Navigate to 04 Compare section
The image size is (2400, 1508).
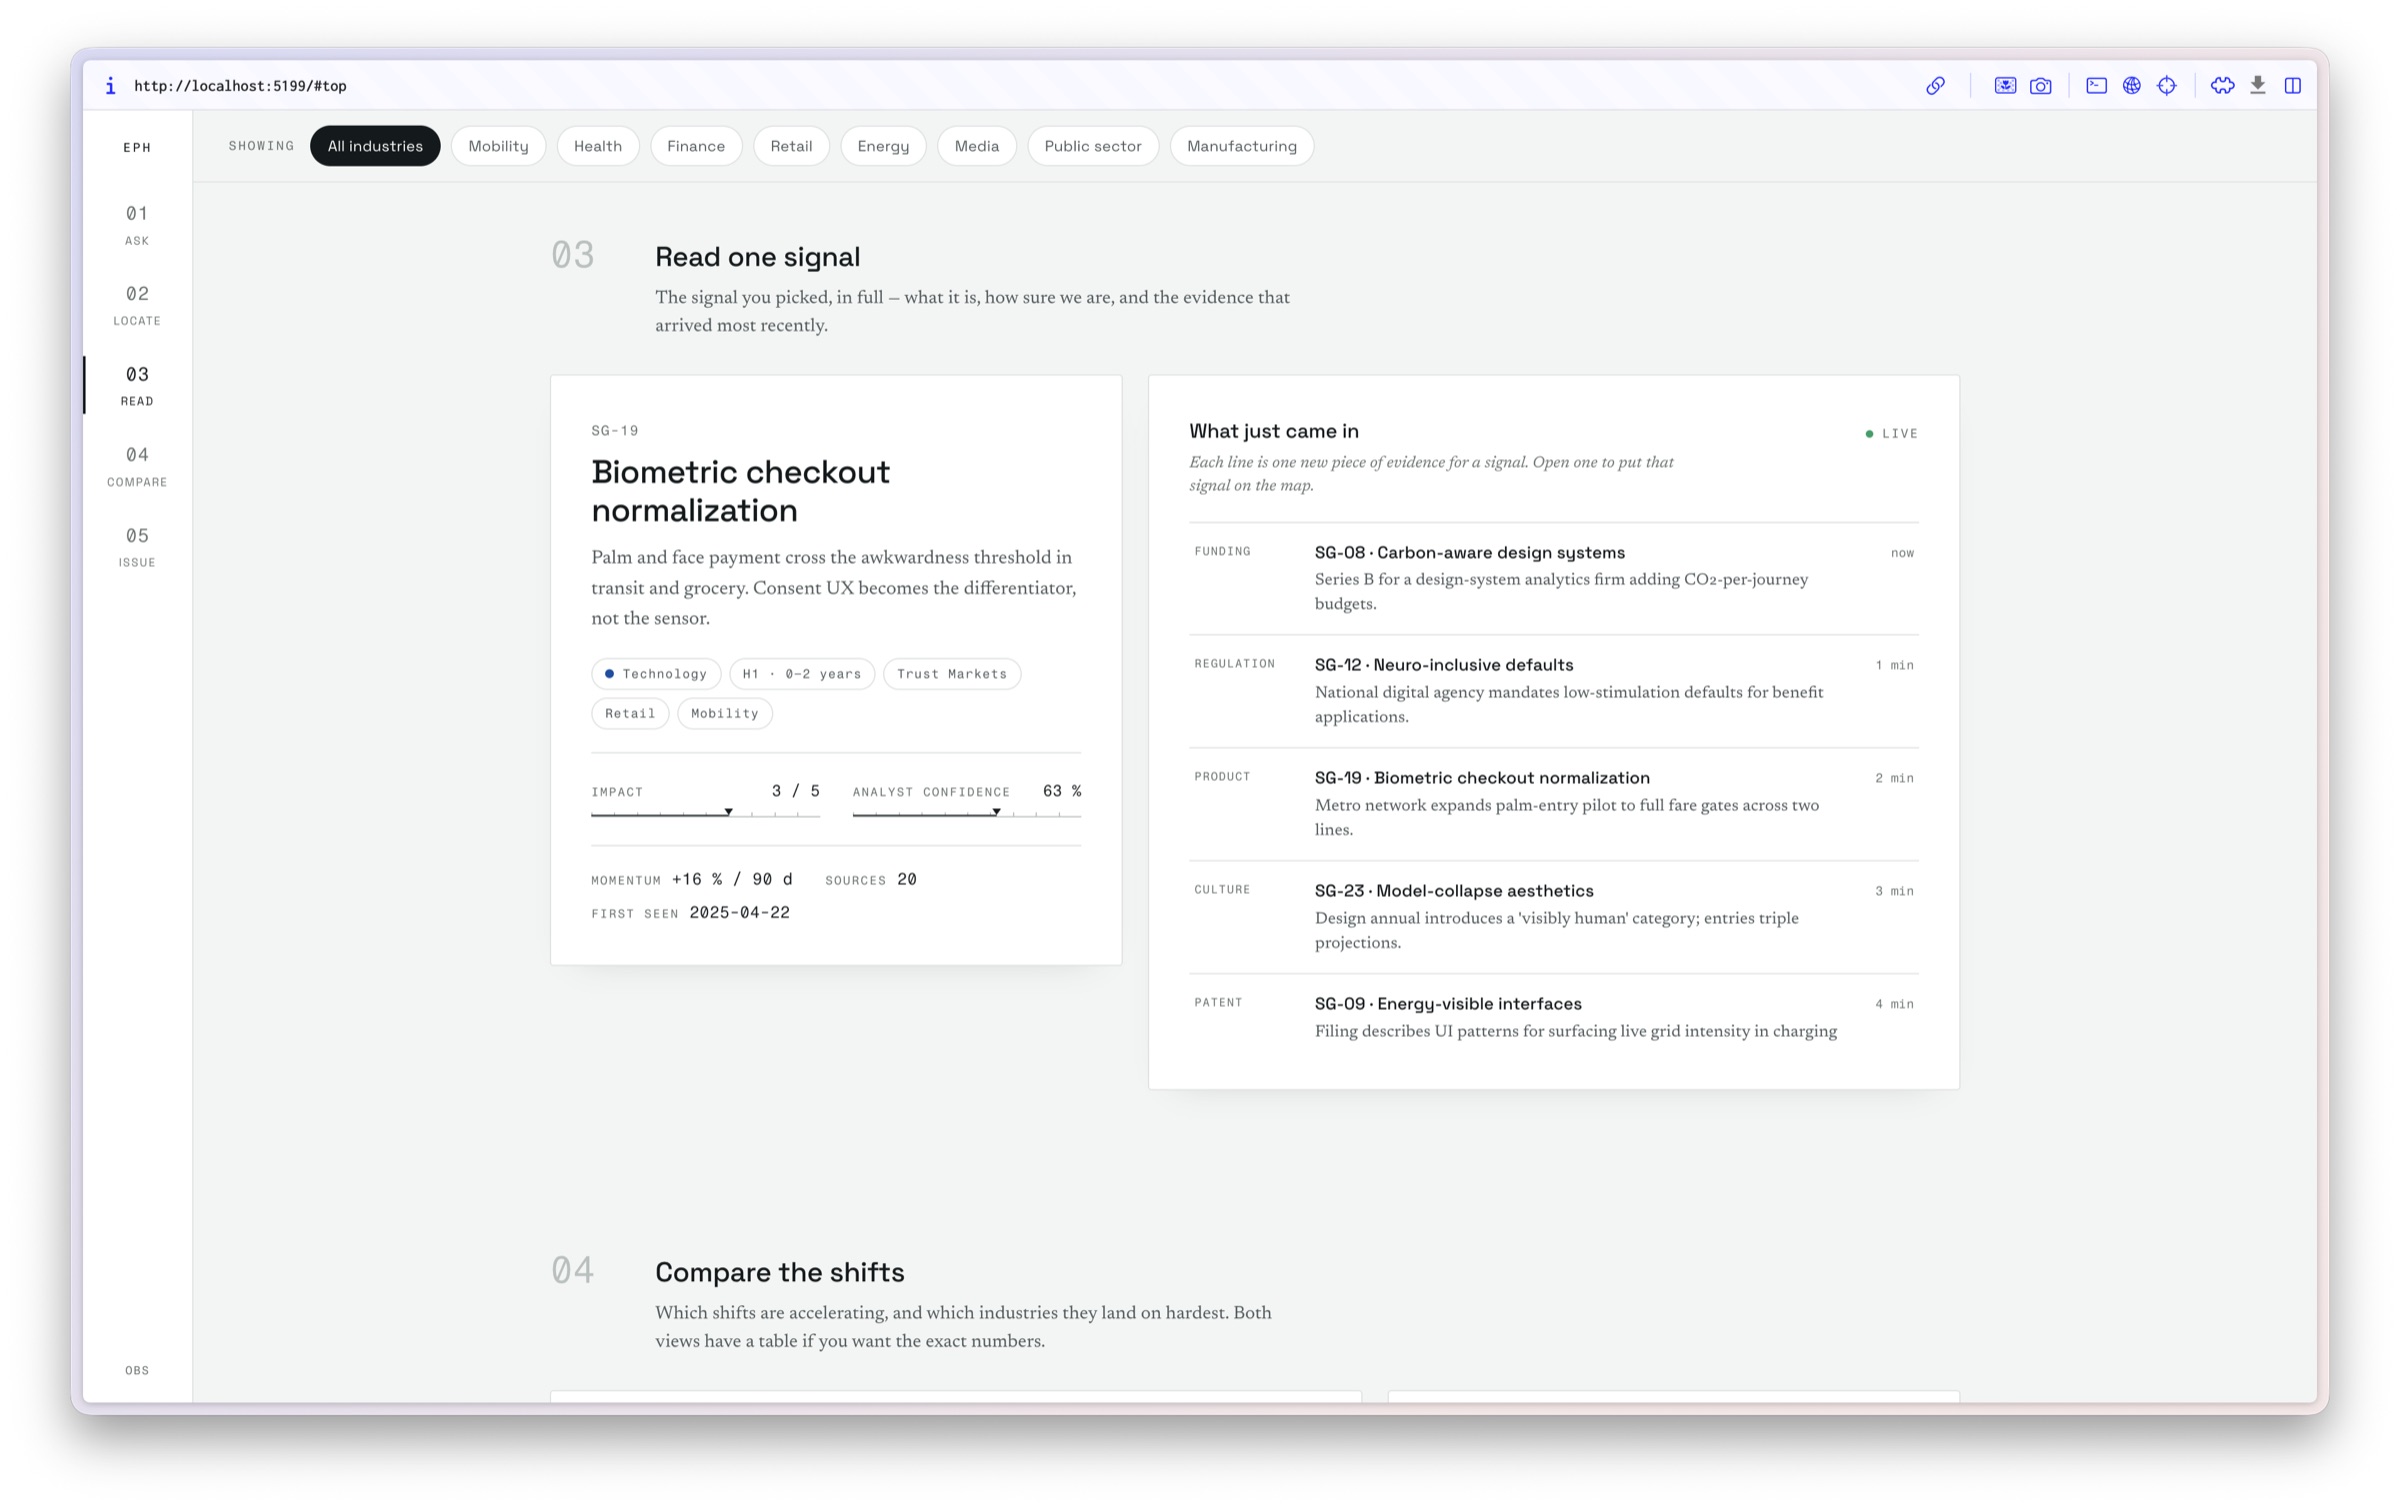(137, 466)
